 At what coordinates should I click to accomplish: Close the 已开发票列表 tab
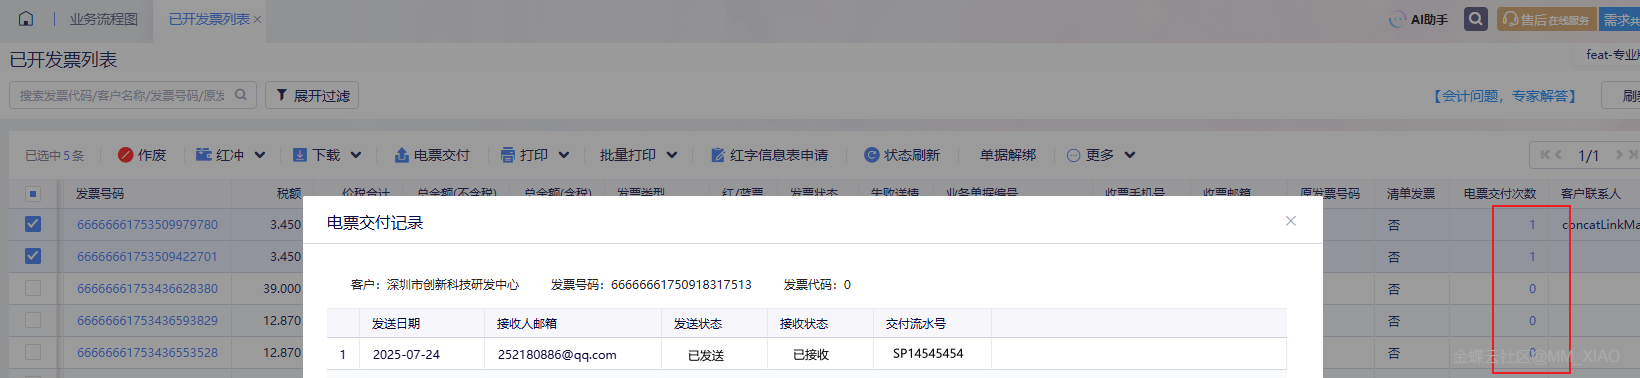pos(258,20)
